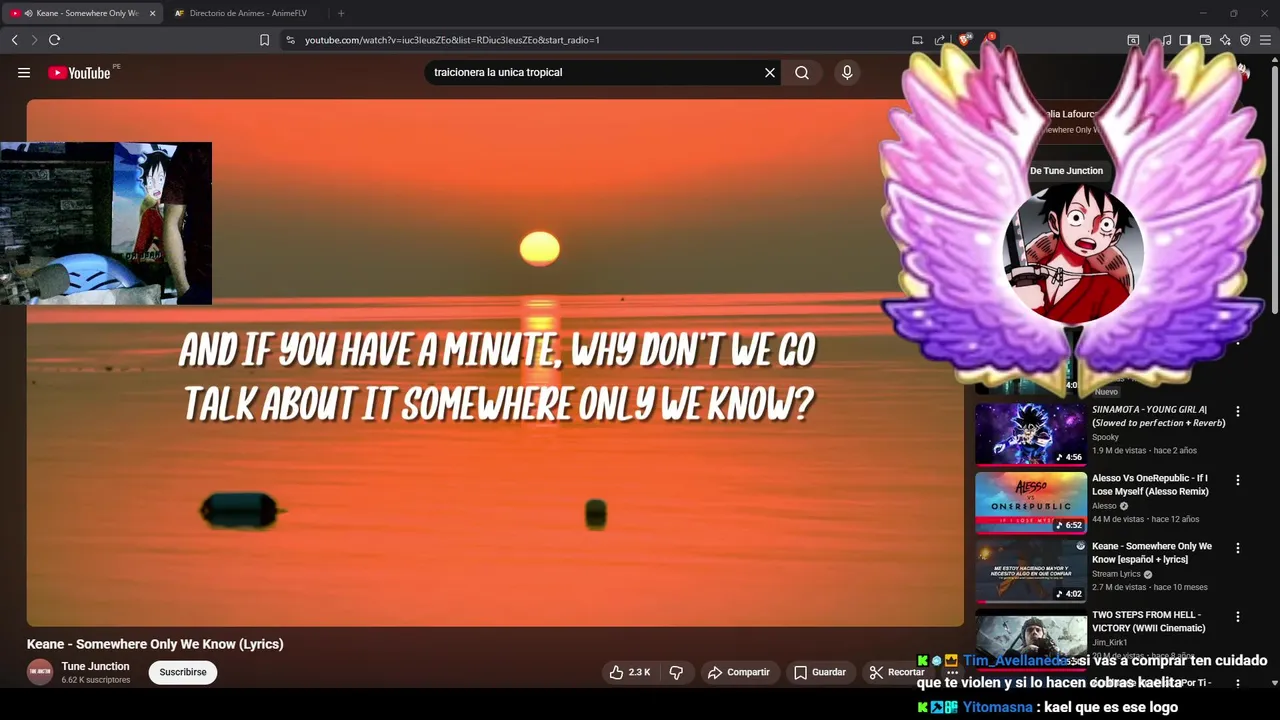Subscribe with the Suscribirse button
This screenshot has height=720, width=1280.
pos(183,672)
